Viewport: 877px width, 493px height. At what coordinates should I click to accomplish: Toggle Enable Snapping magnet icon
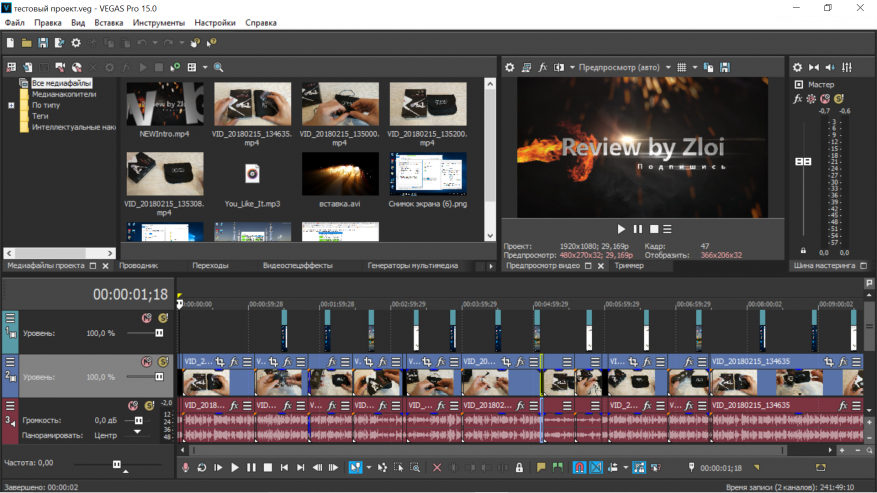coord(579,468)
